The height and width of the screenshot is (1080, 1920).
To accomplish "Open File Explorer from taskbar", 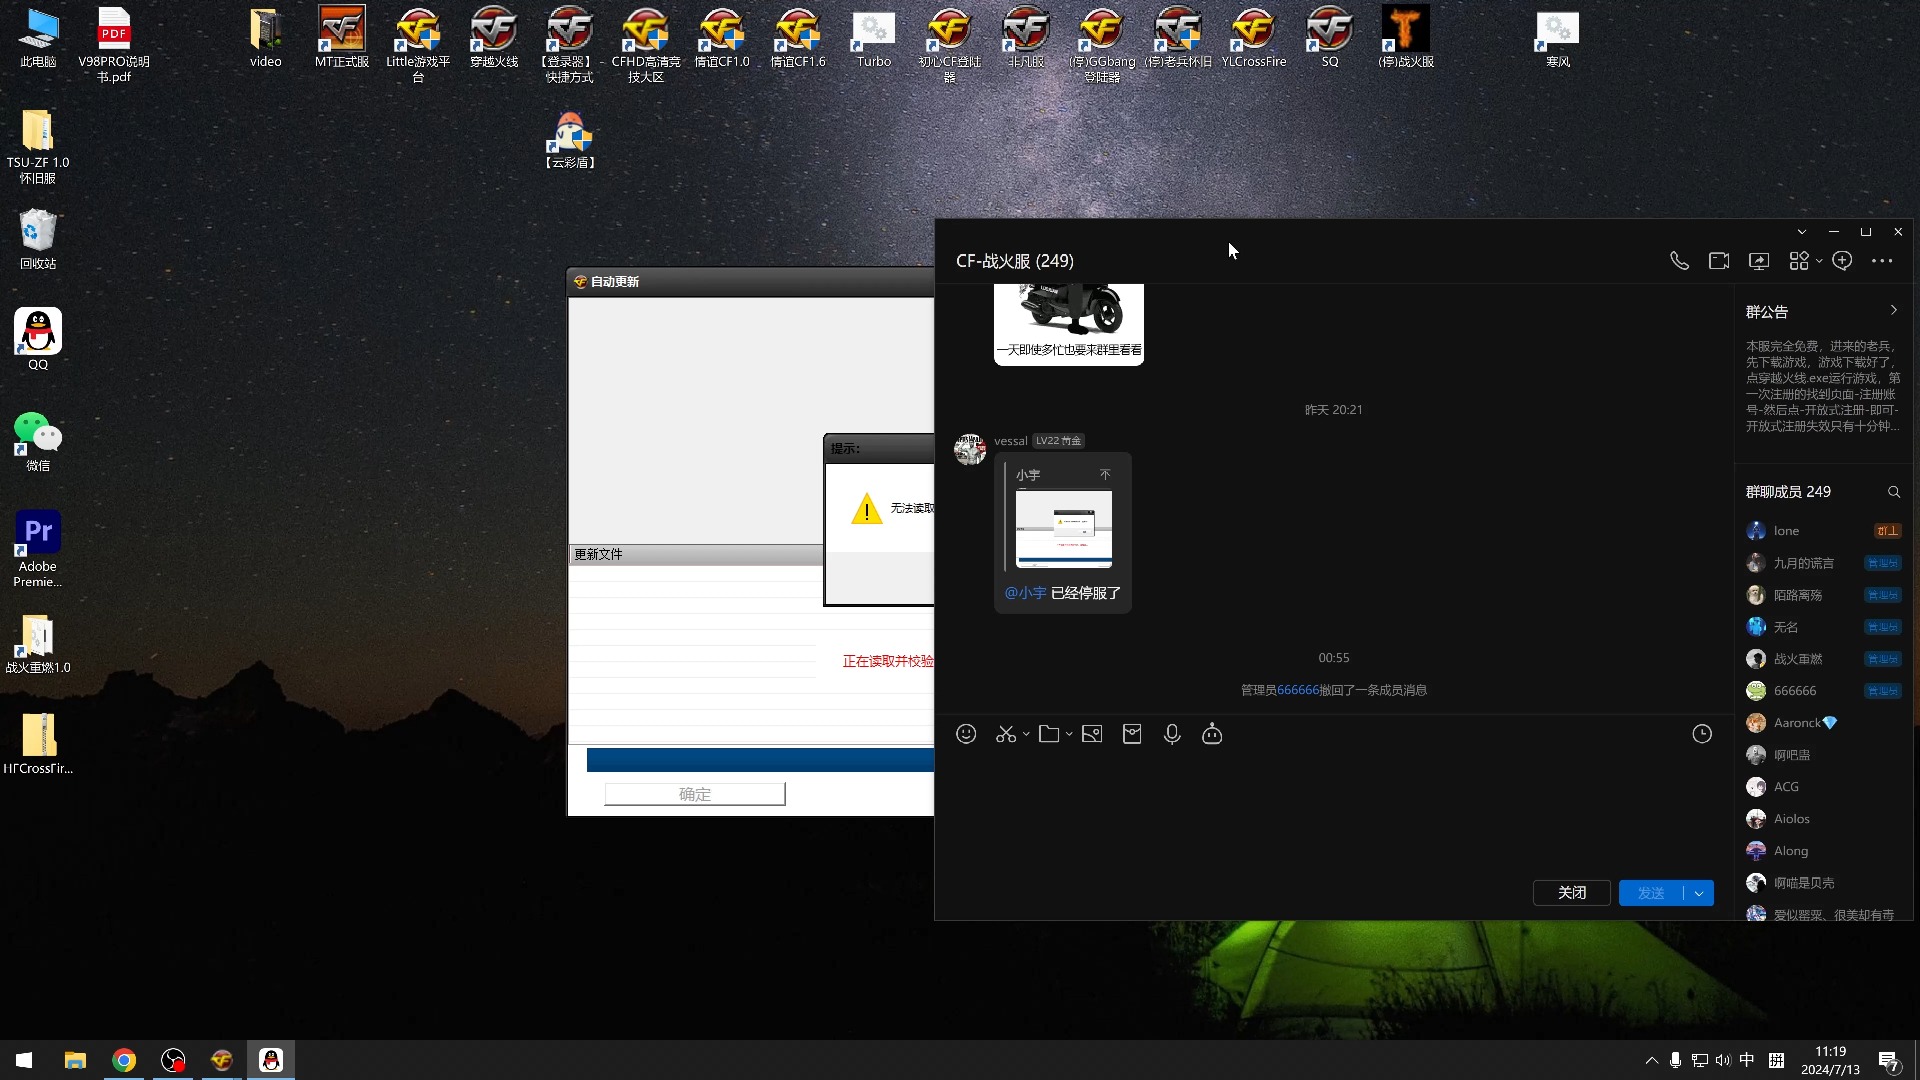I will (x=75, y=1060).
